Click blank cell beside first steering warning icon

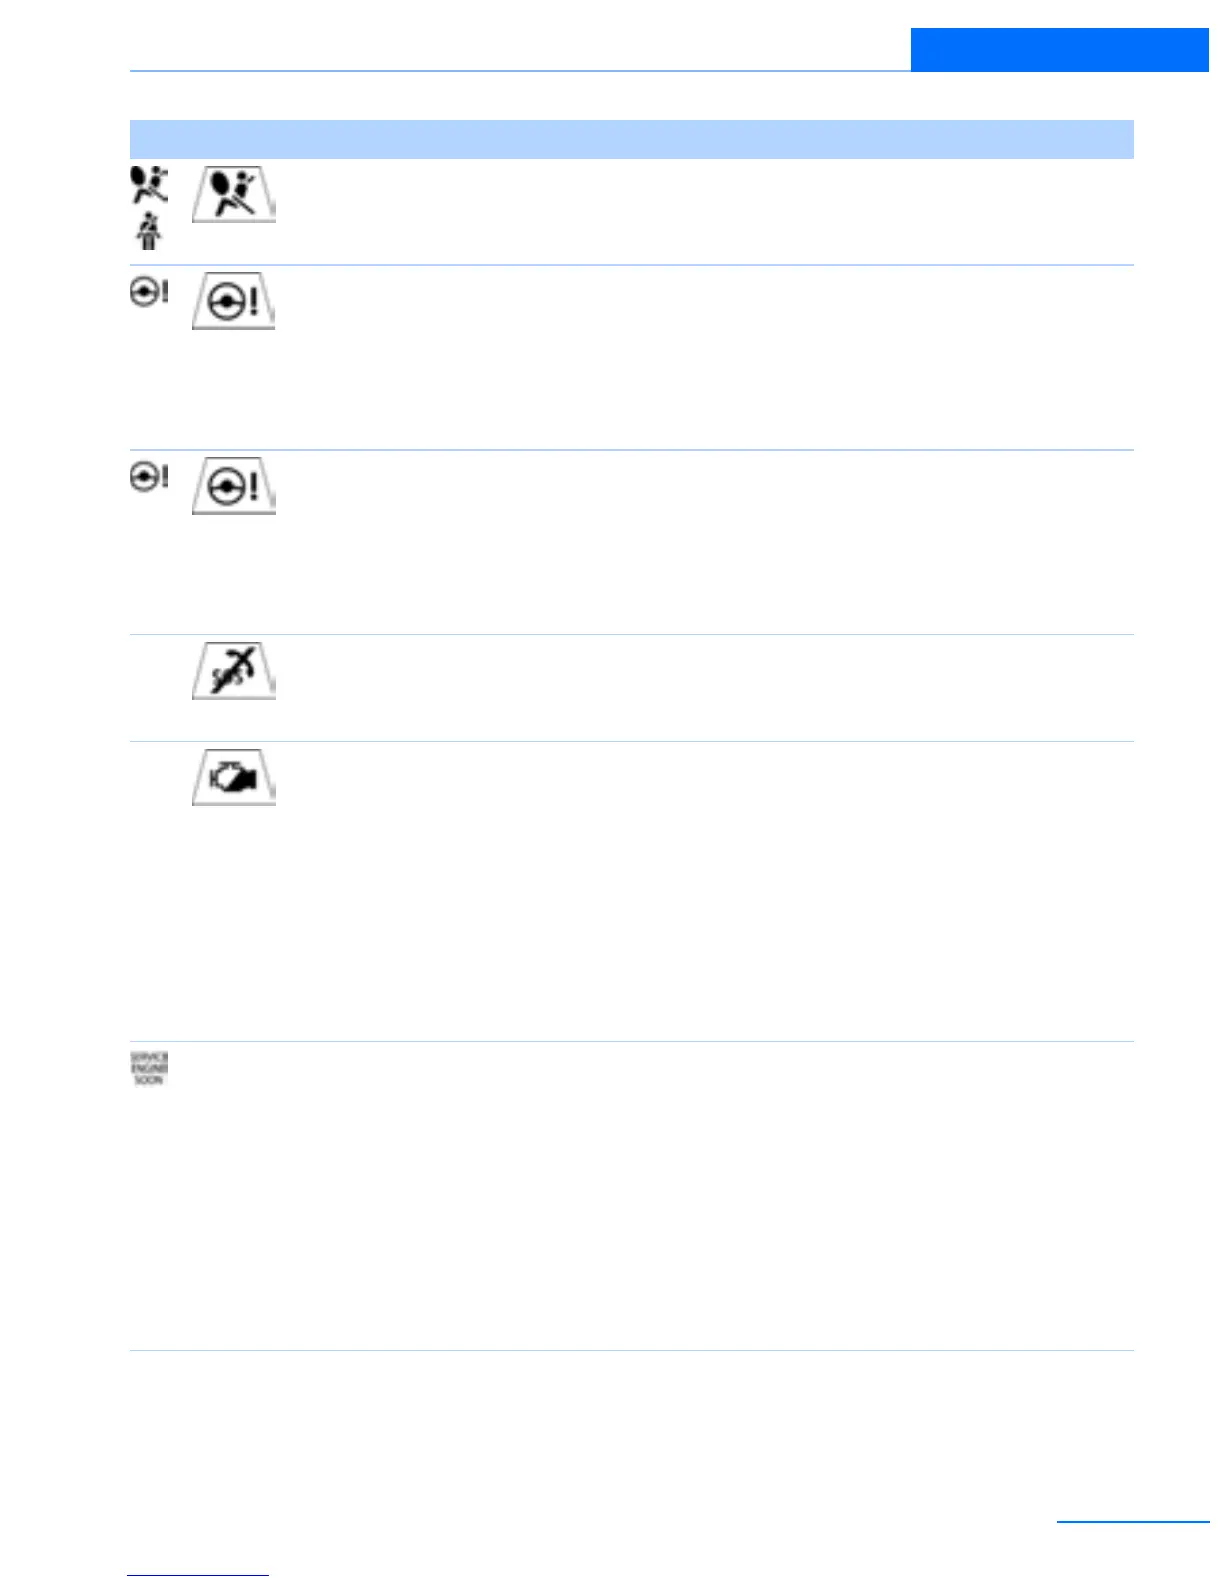click(x=705, y=357)
